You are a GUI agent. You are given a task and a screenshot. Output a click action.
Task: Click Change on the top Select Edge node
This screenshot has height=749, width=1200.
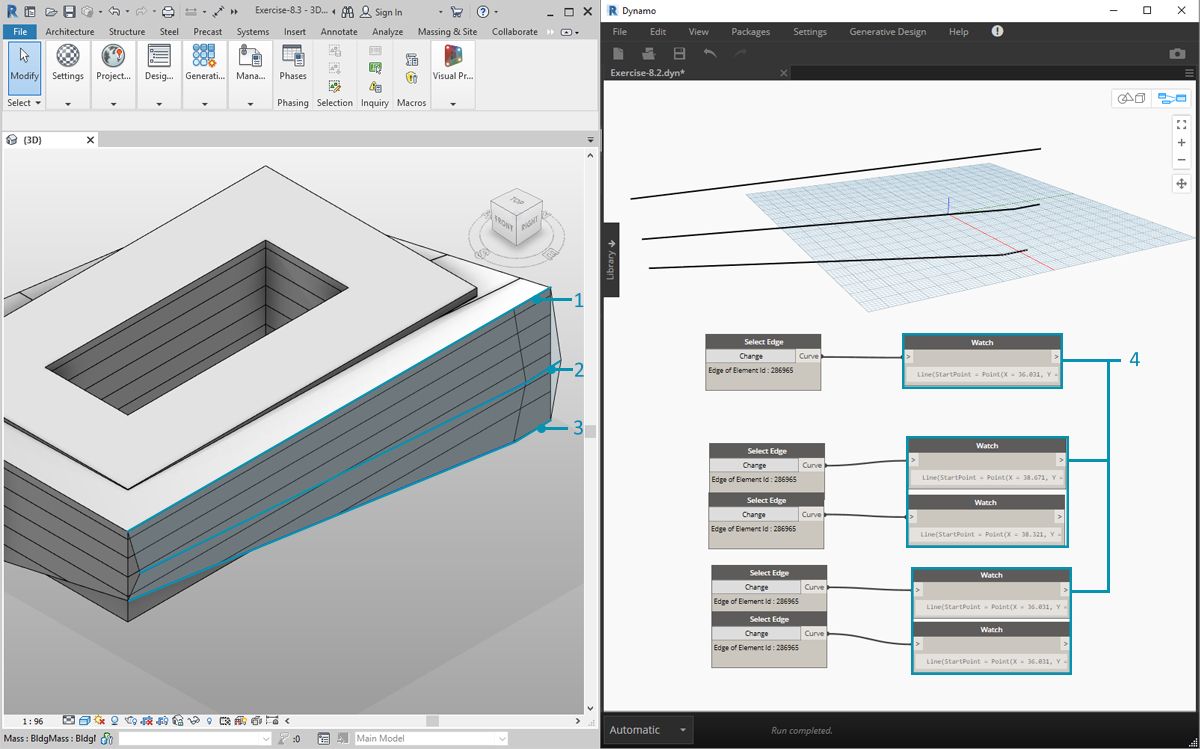[x=751, y=356]
